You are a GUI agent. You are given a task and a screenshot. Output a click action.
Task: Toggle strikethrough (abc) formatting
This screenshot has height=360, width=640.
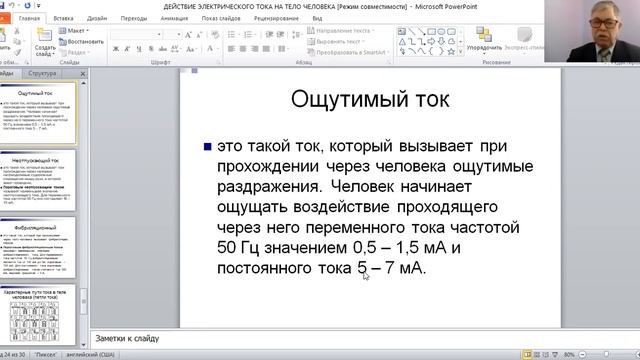163,49
